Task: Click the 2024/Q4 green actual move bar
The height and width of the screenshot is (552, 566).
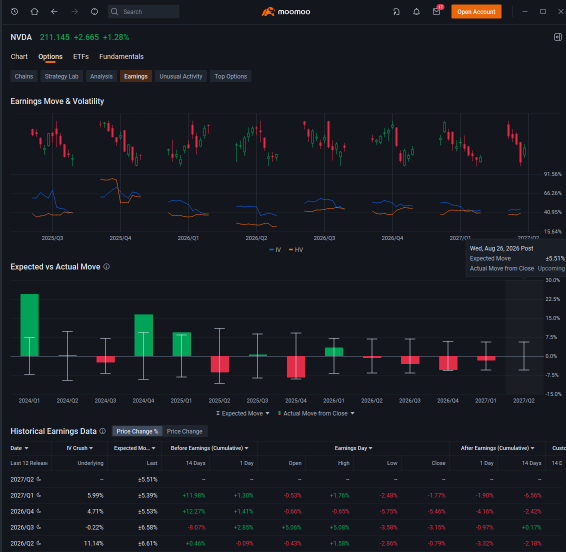Action: click(144, 335)
